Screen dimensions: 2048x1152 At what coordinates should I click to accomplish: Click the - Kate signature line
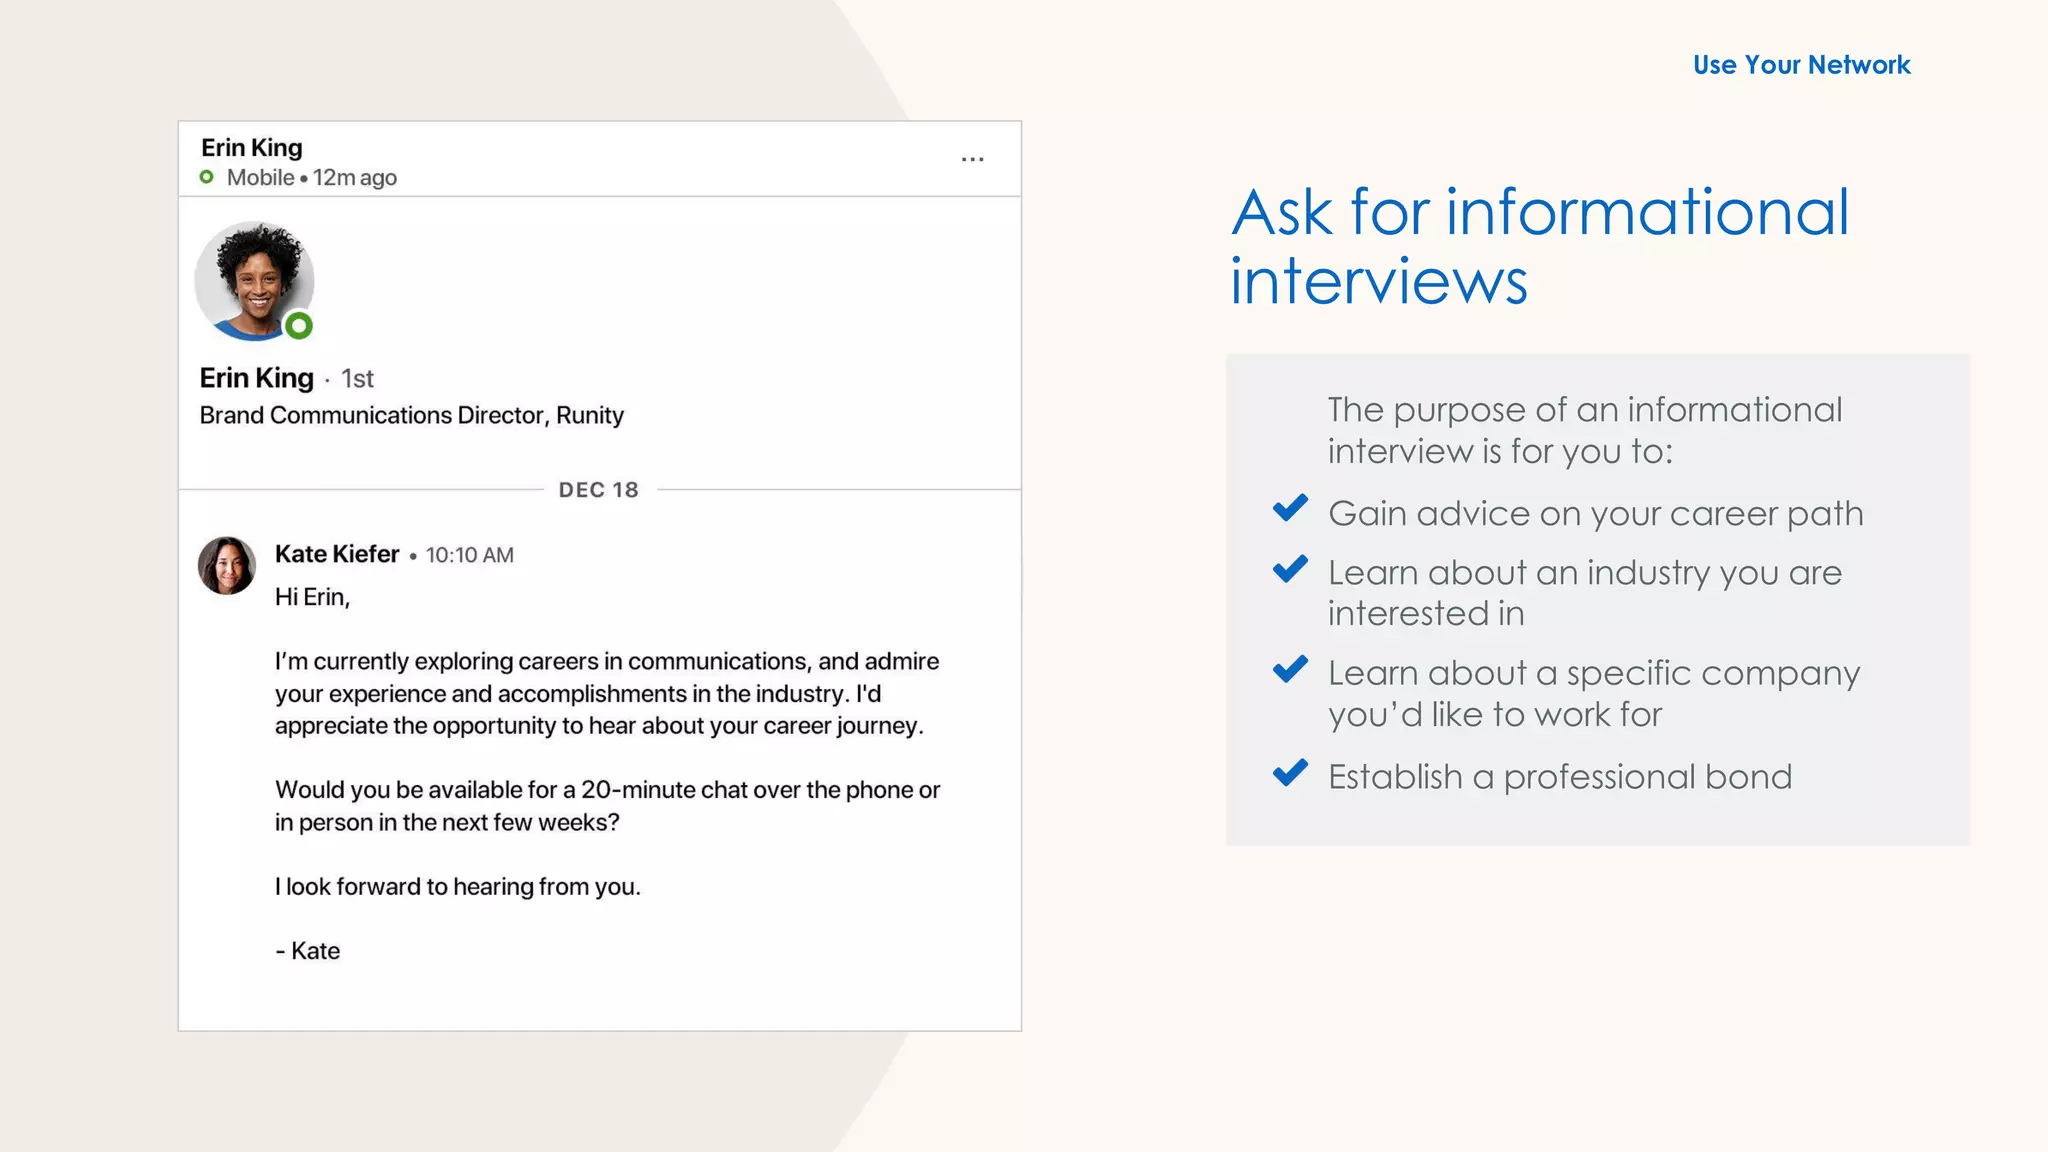click(x=308, y=951)
